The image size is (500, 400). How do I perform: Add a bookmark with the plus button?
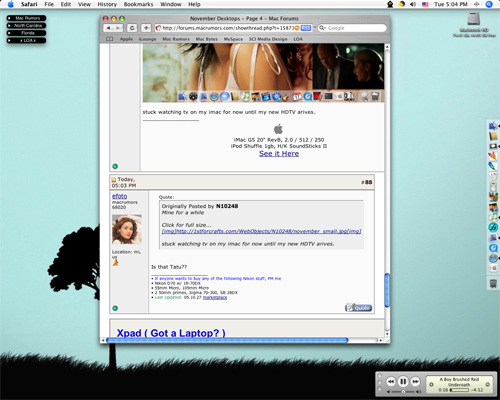tap(146, 28)
